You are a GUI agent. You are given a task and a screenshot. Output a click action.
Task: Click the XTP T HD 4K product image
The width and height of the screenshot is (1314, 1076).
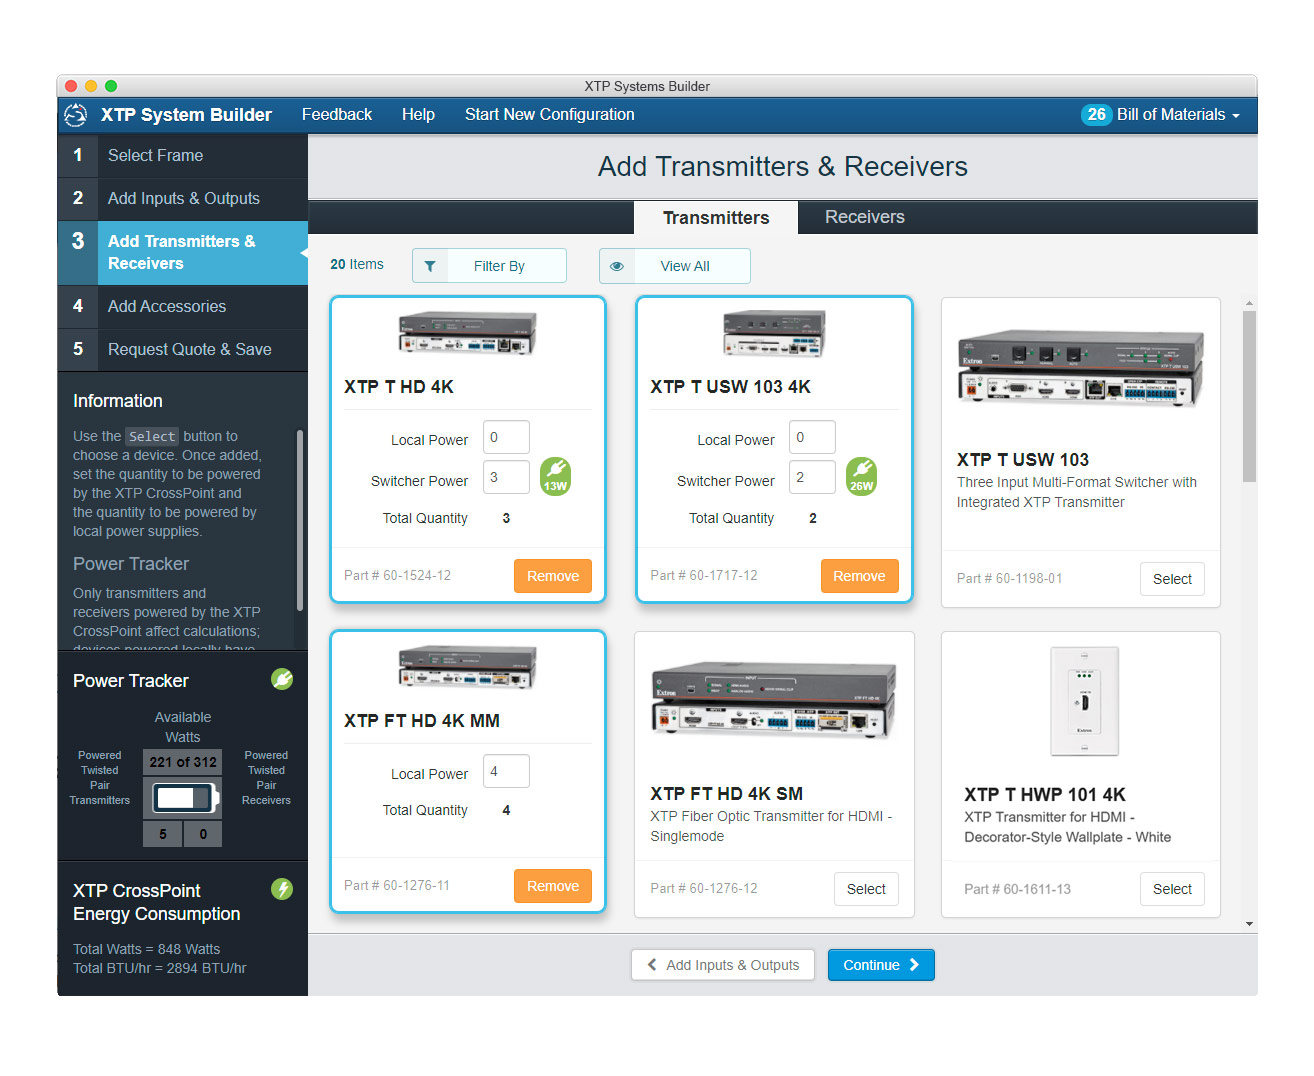click(467, 333)
